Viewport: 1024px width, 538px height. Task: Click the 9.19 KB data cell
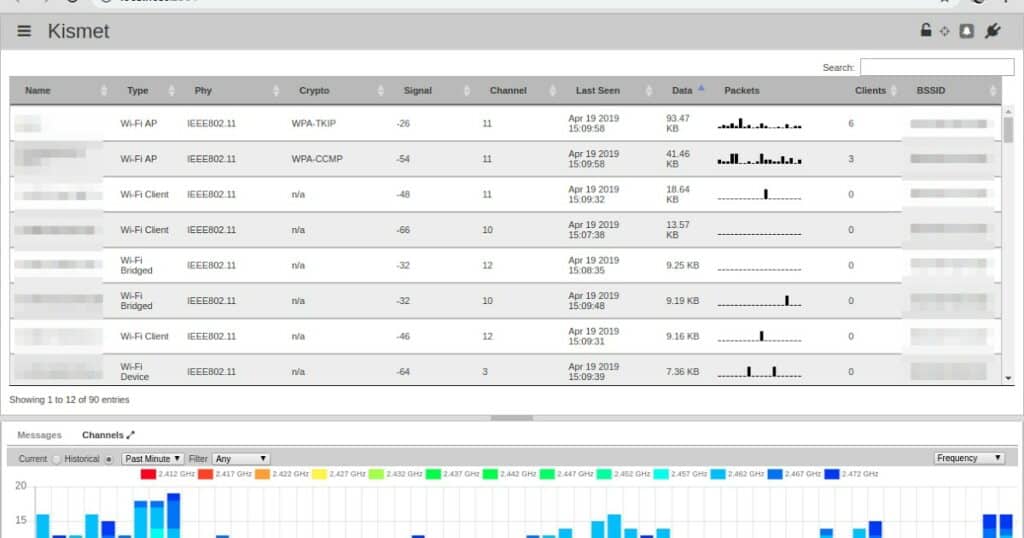coord(682,300)
